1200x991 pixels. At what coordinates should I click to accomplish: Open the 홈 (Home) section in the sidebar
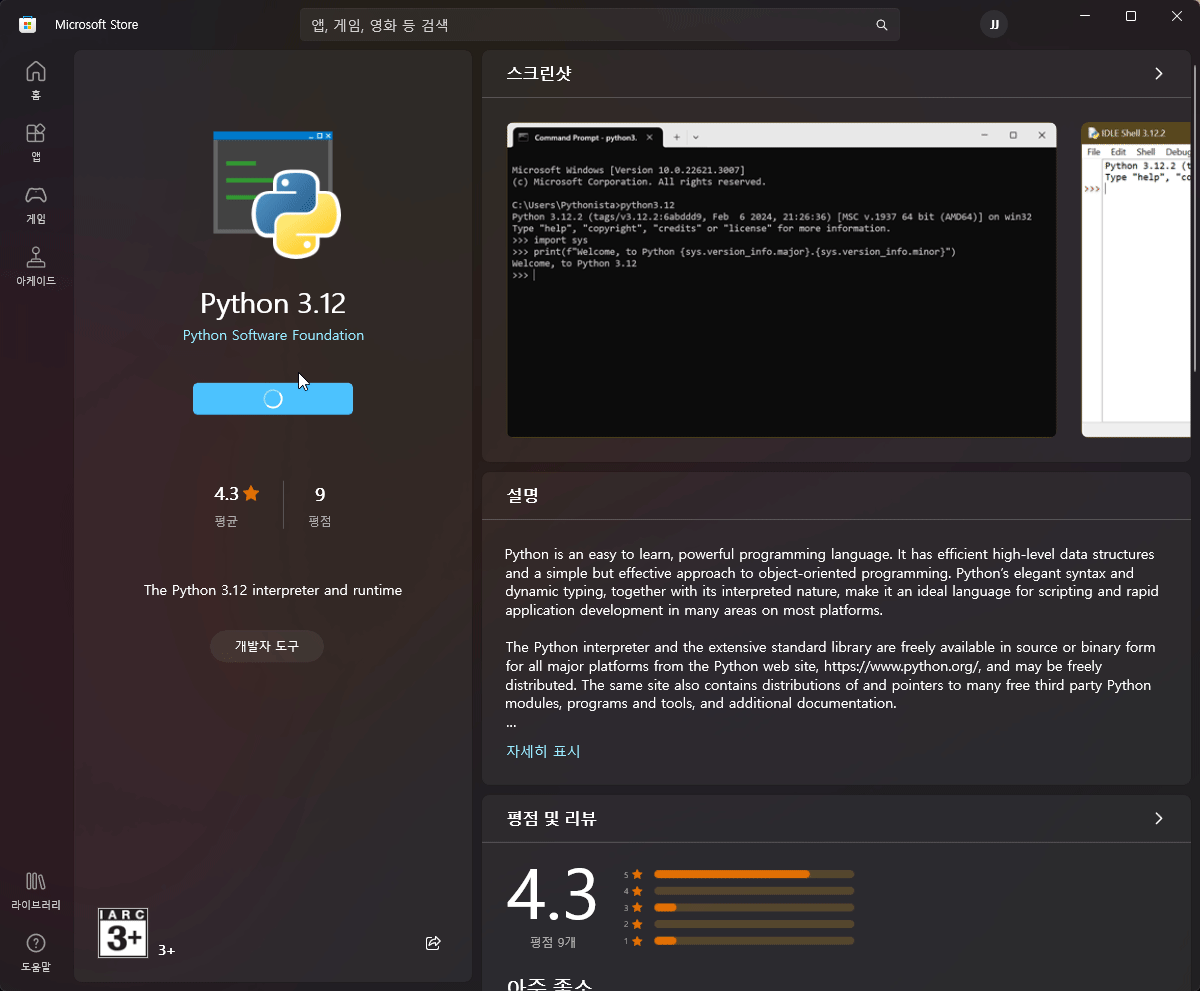point(36,79)
